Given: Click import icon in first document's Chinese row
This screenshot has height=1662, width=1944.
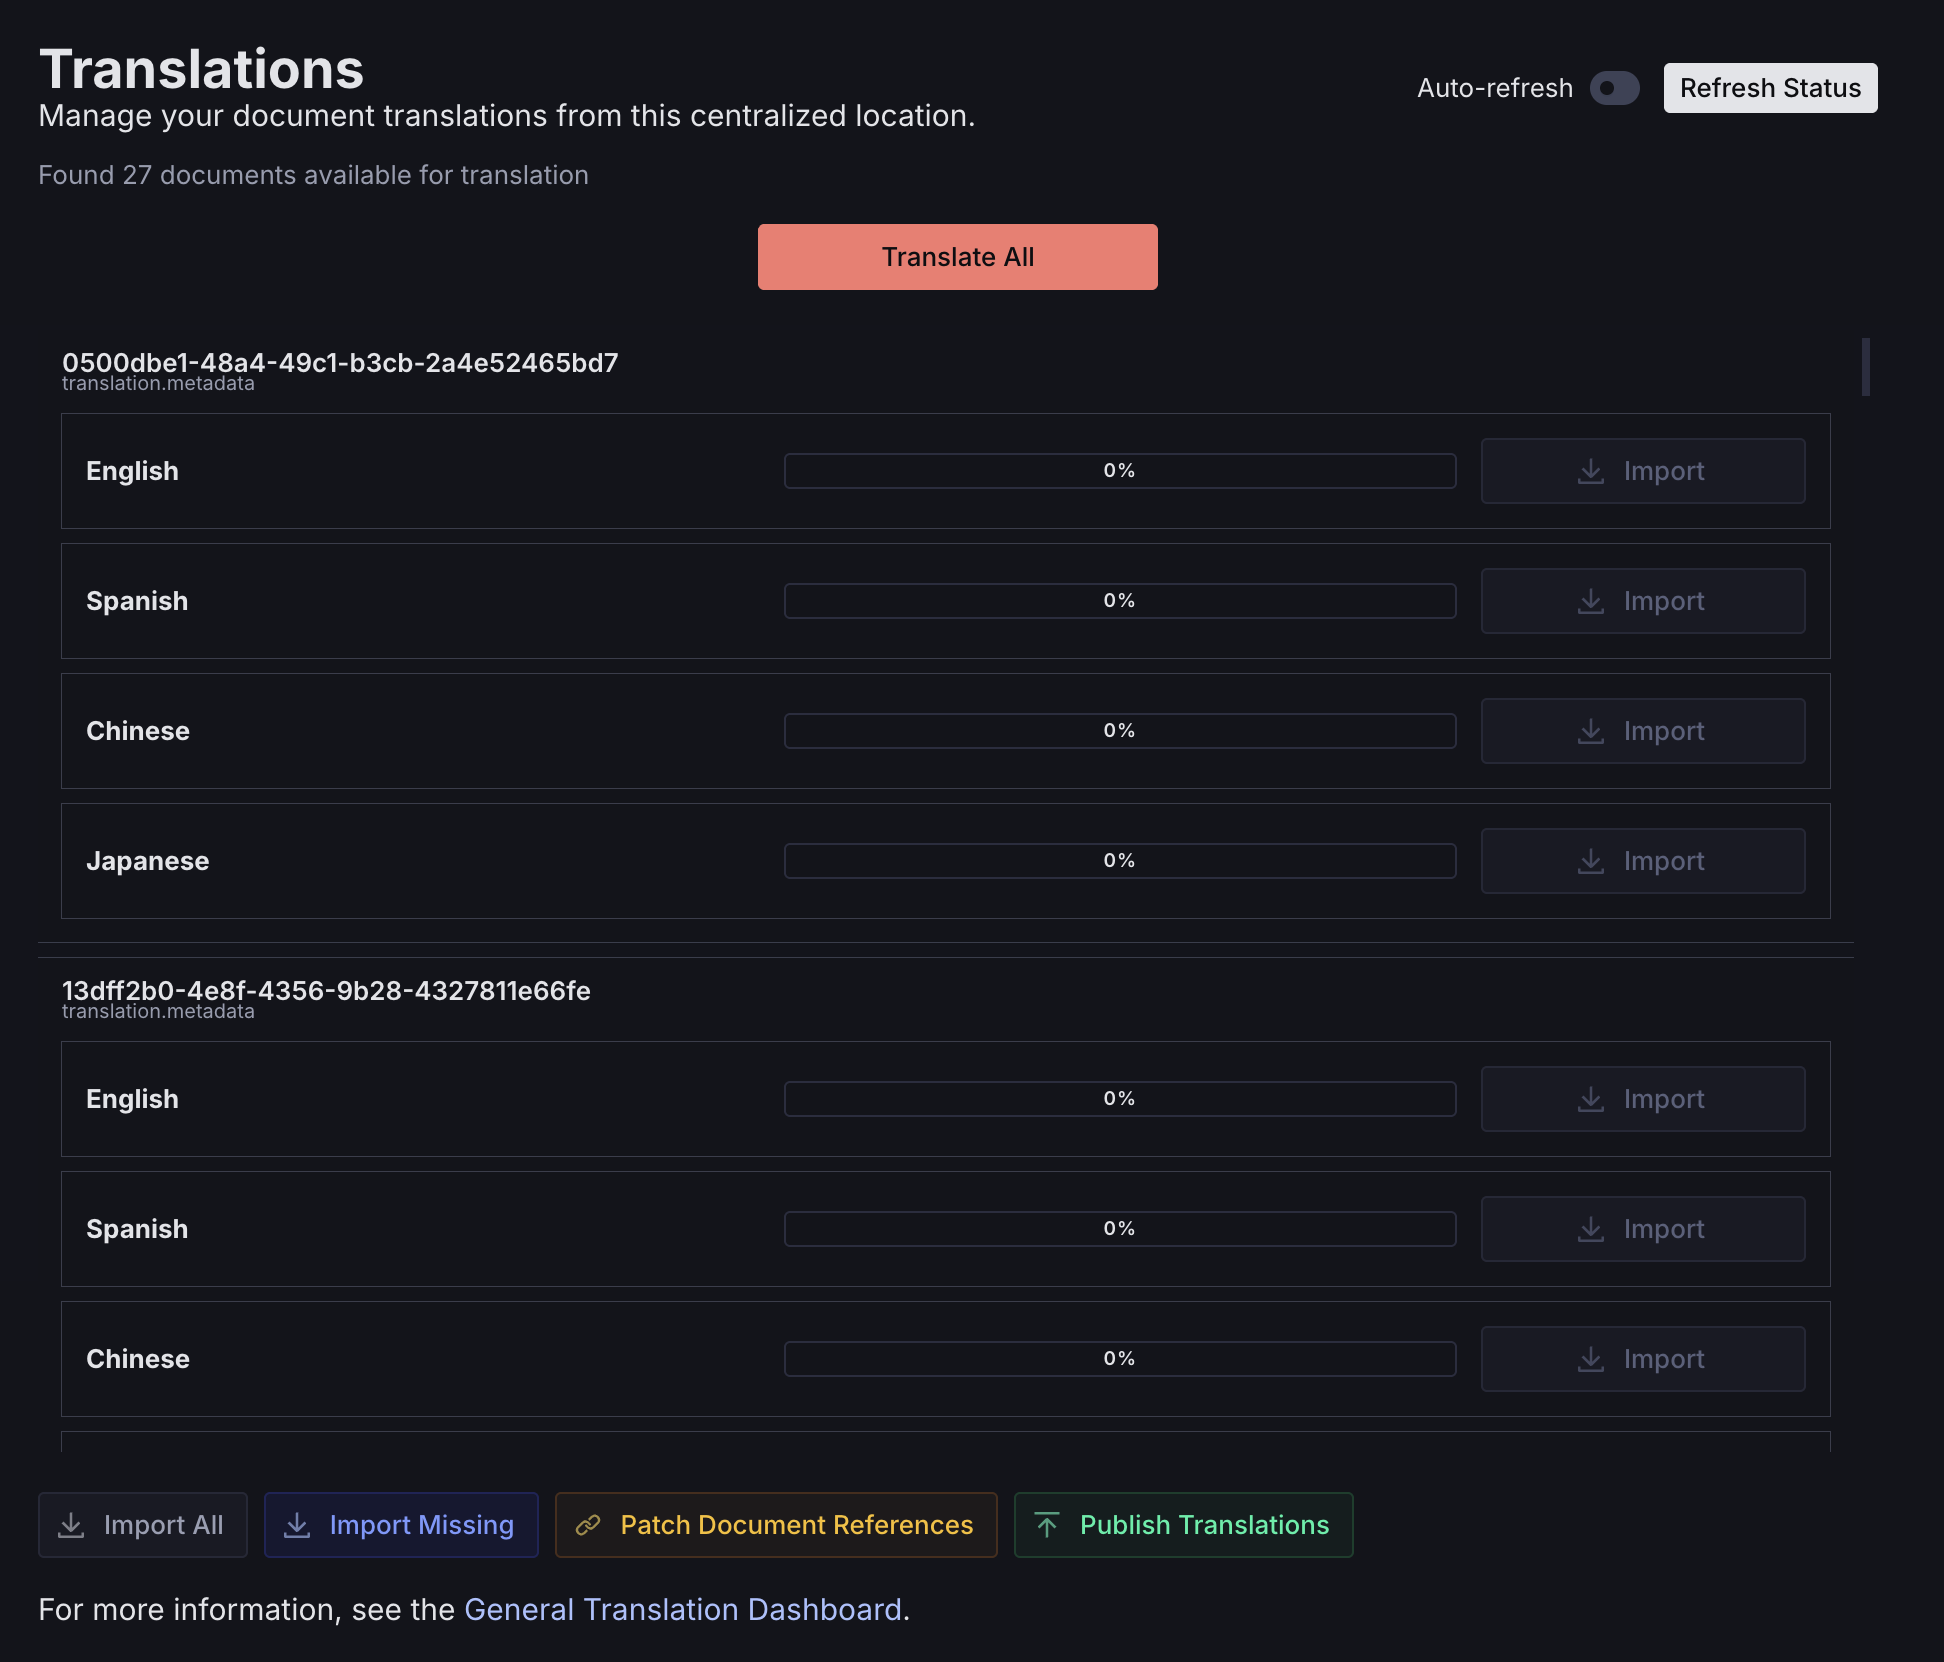Looking at the screenshot, I should tap(1590, 731).
